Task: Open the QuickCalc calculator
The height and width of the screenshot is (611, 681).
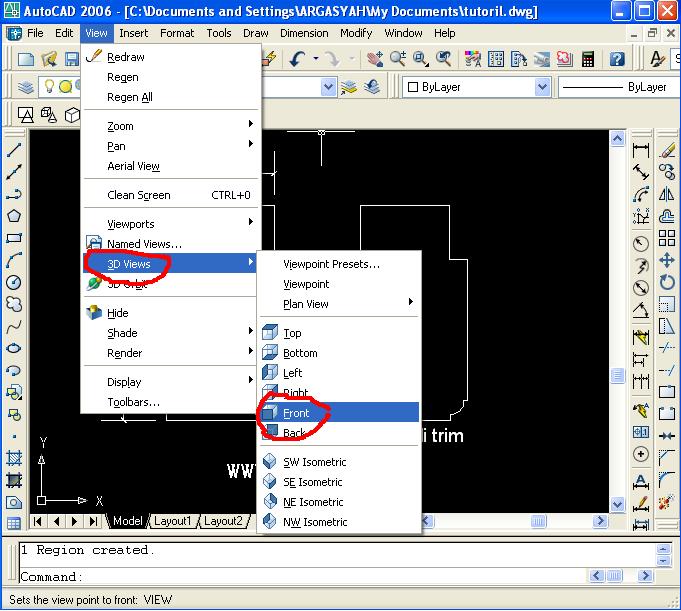Action: click(588, 59)
